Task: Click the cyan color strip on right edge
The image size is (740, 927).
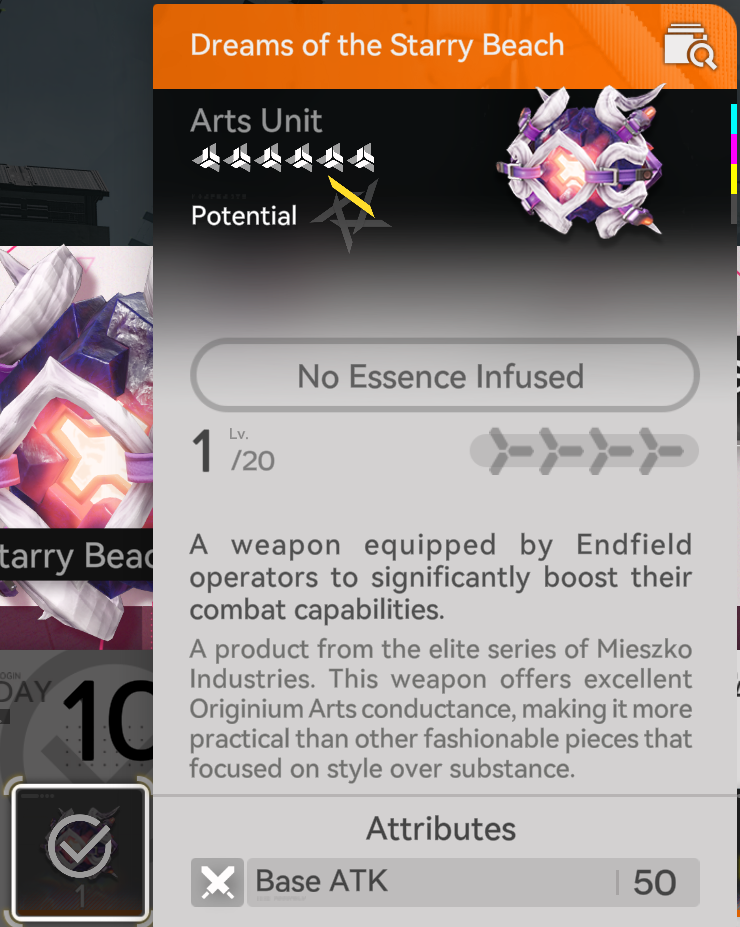Action: coord(734,119)
